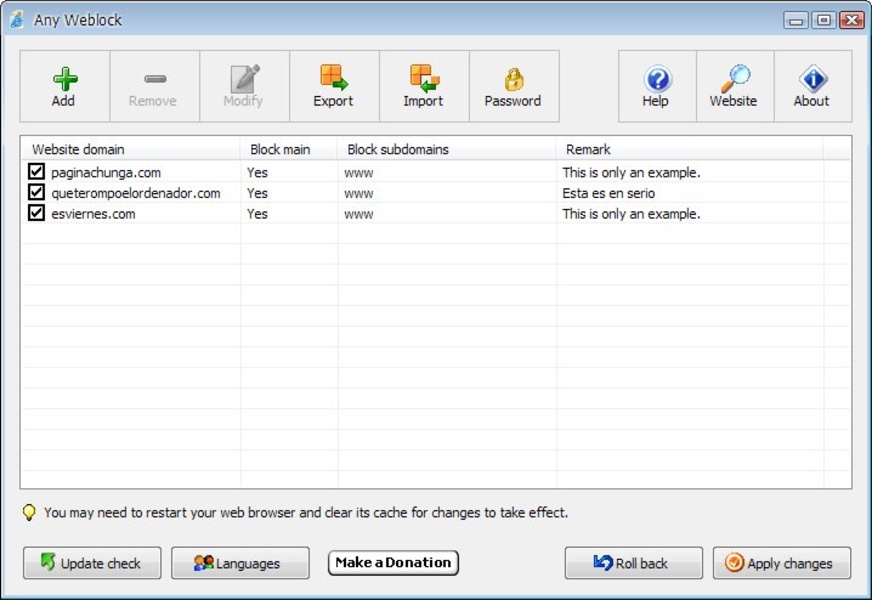Select the row for esviernes.com
This screenshot has width=872, height=600.
point(150,214)
